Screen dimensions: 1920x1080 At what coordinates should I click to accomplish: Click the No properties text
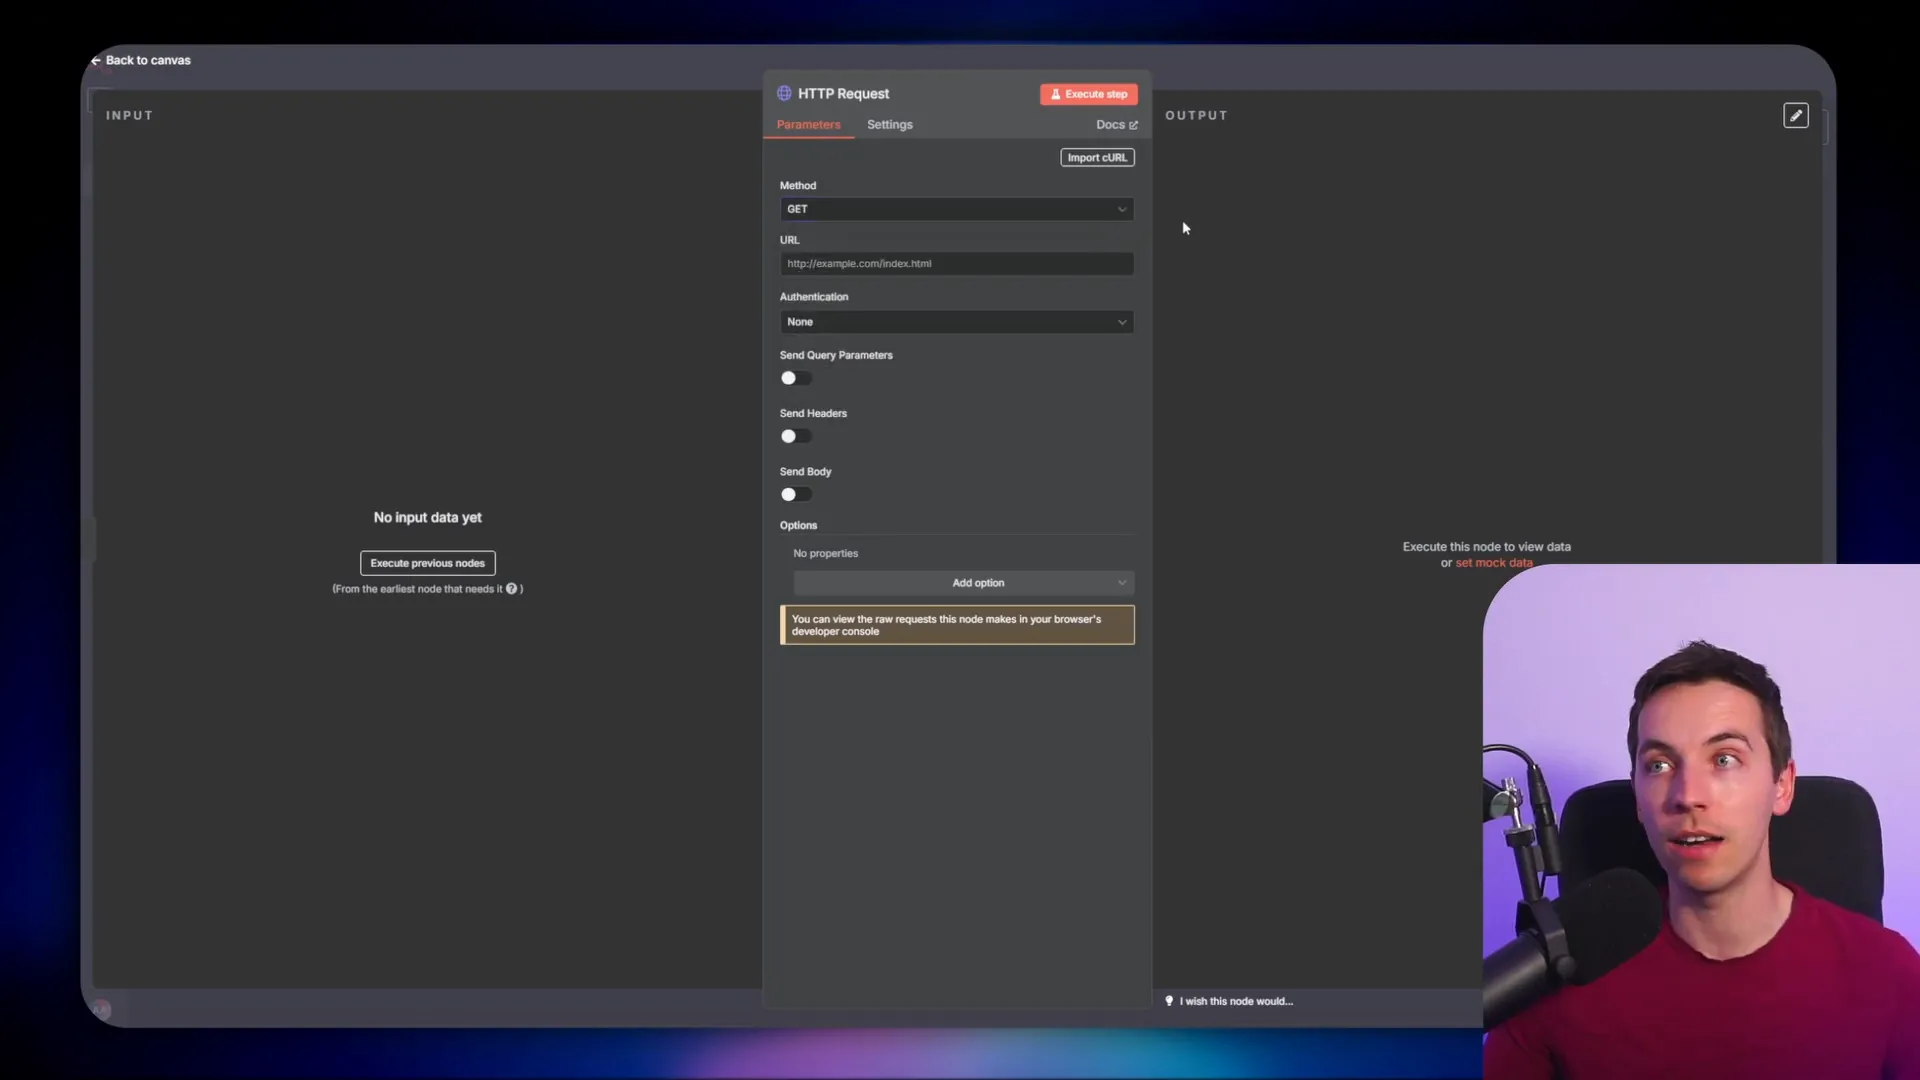coord(825,554)
